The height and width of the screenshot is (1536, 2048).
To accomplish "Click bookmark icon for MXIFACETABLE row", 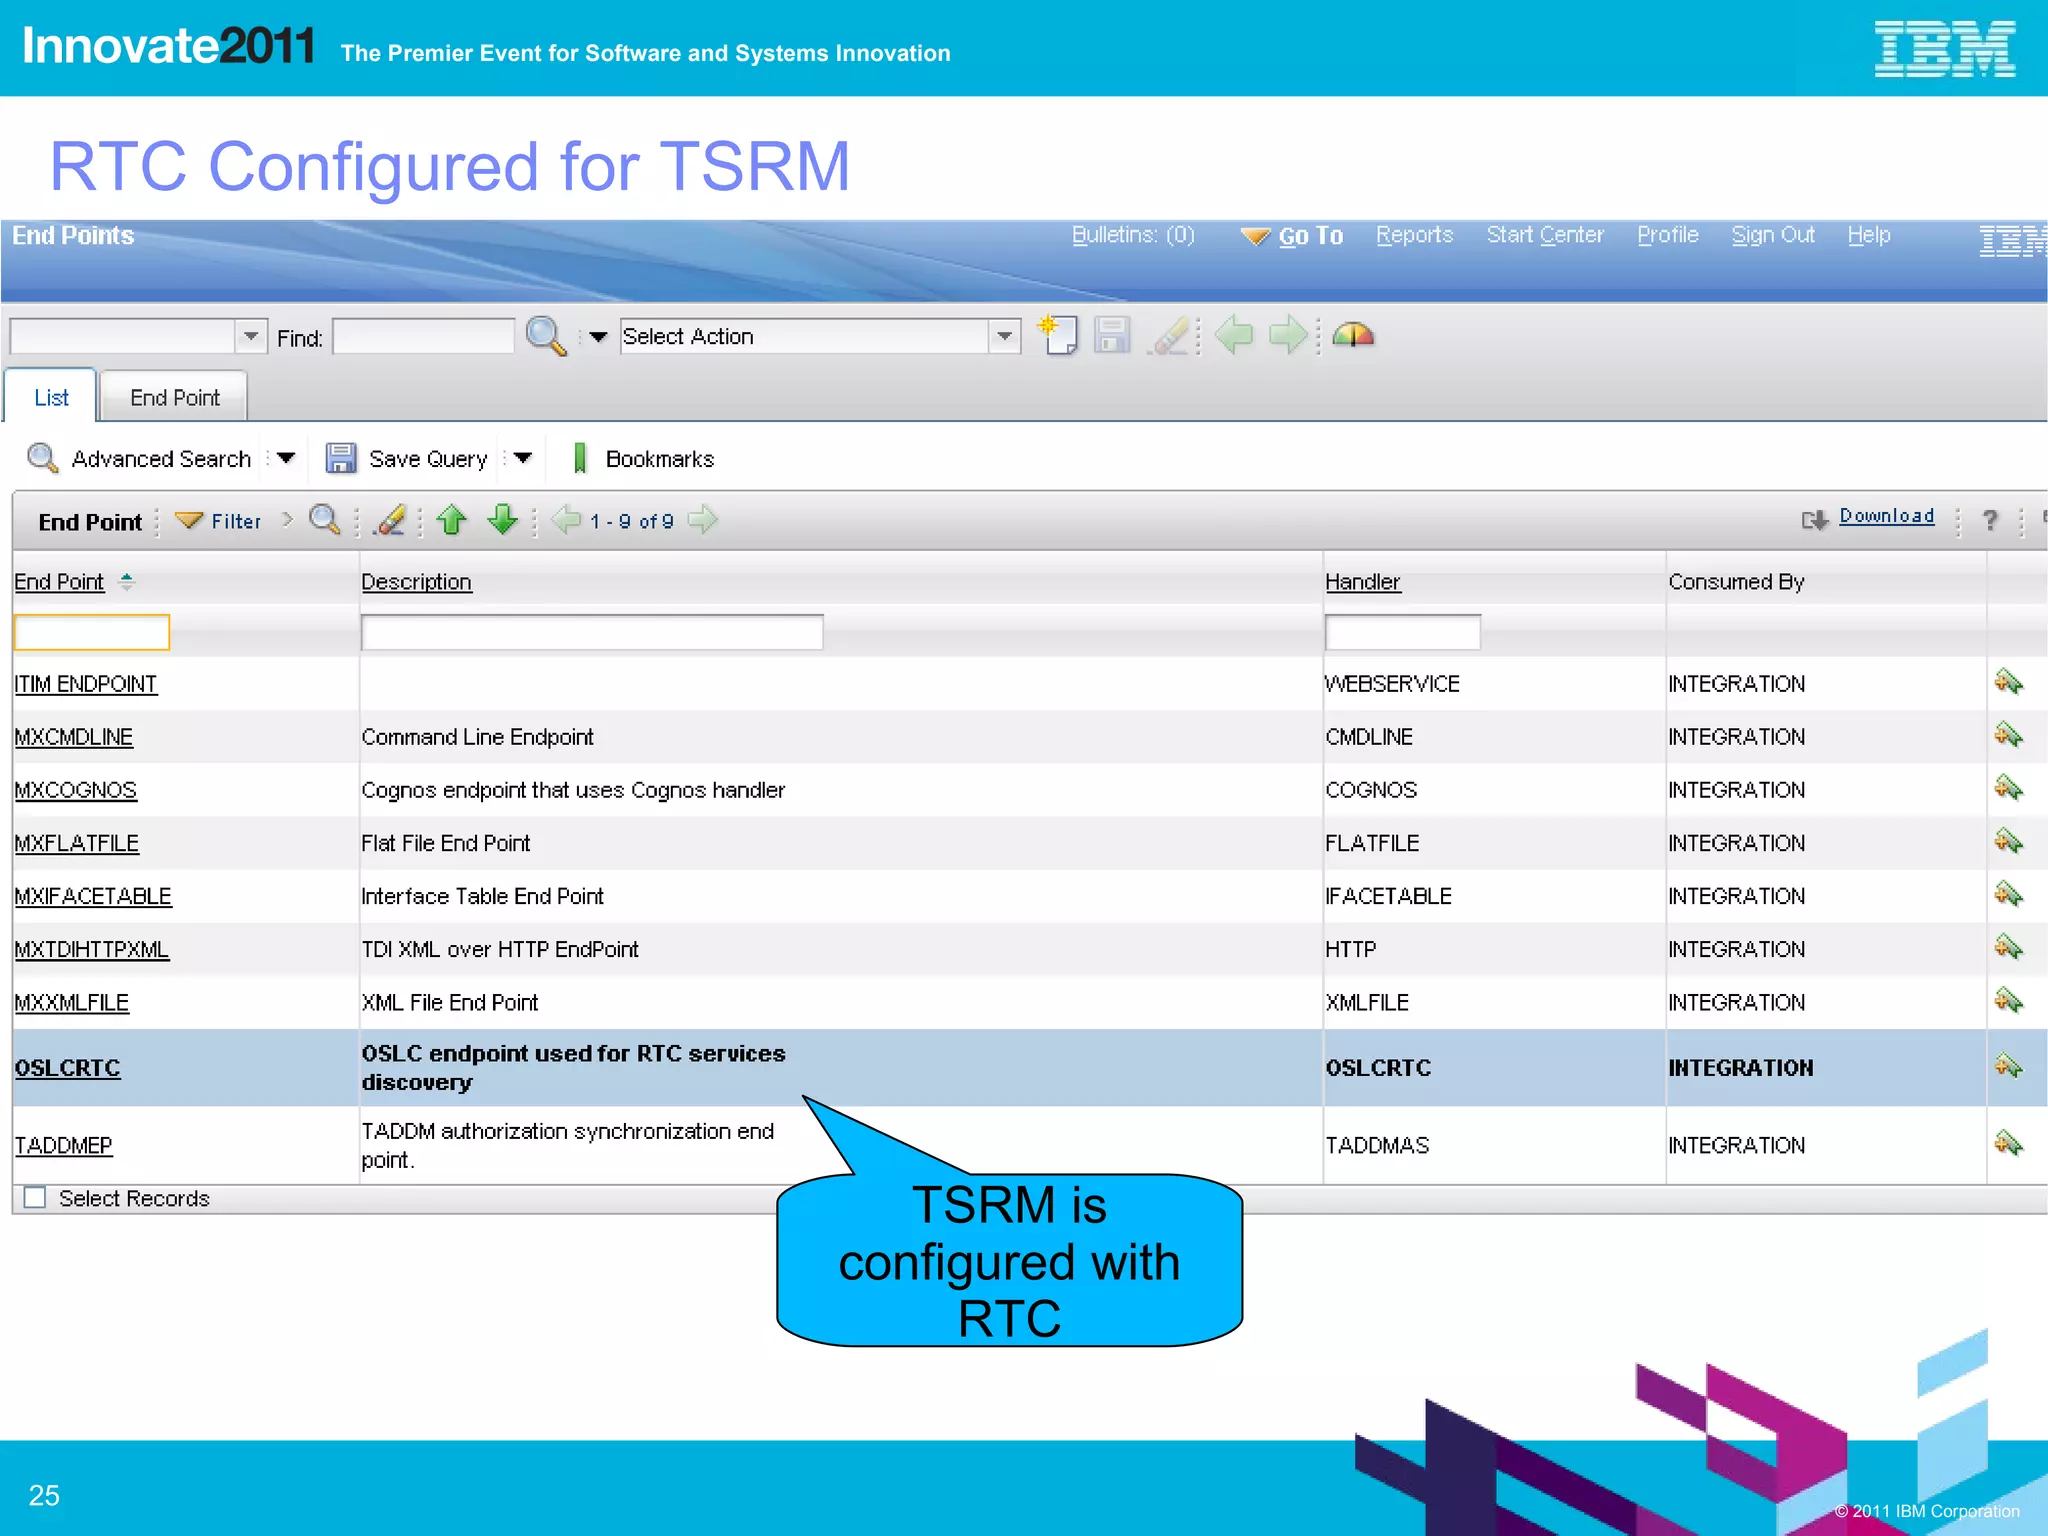I will [x=2008, y=895].
